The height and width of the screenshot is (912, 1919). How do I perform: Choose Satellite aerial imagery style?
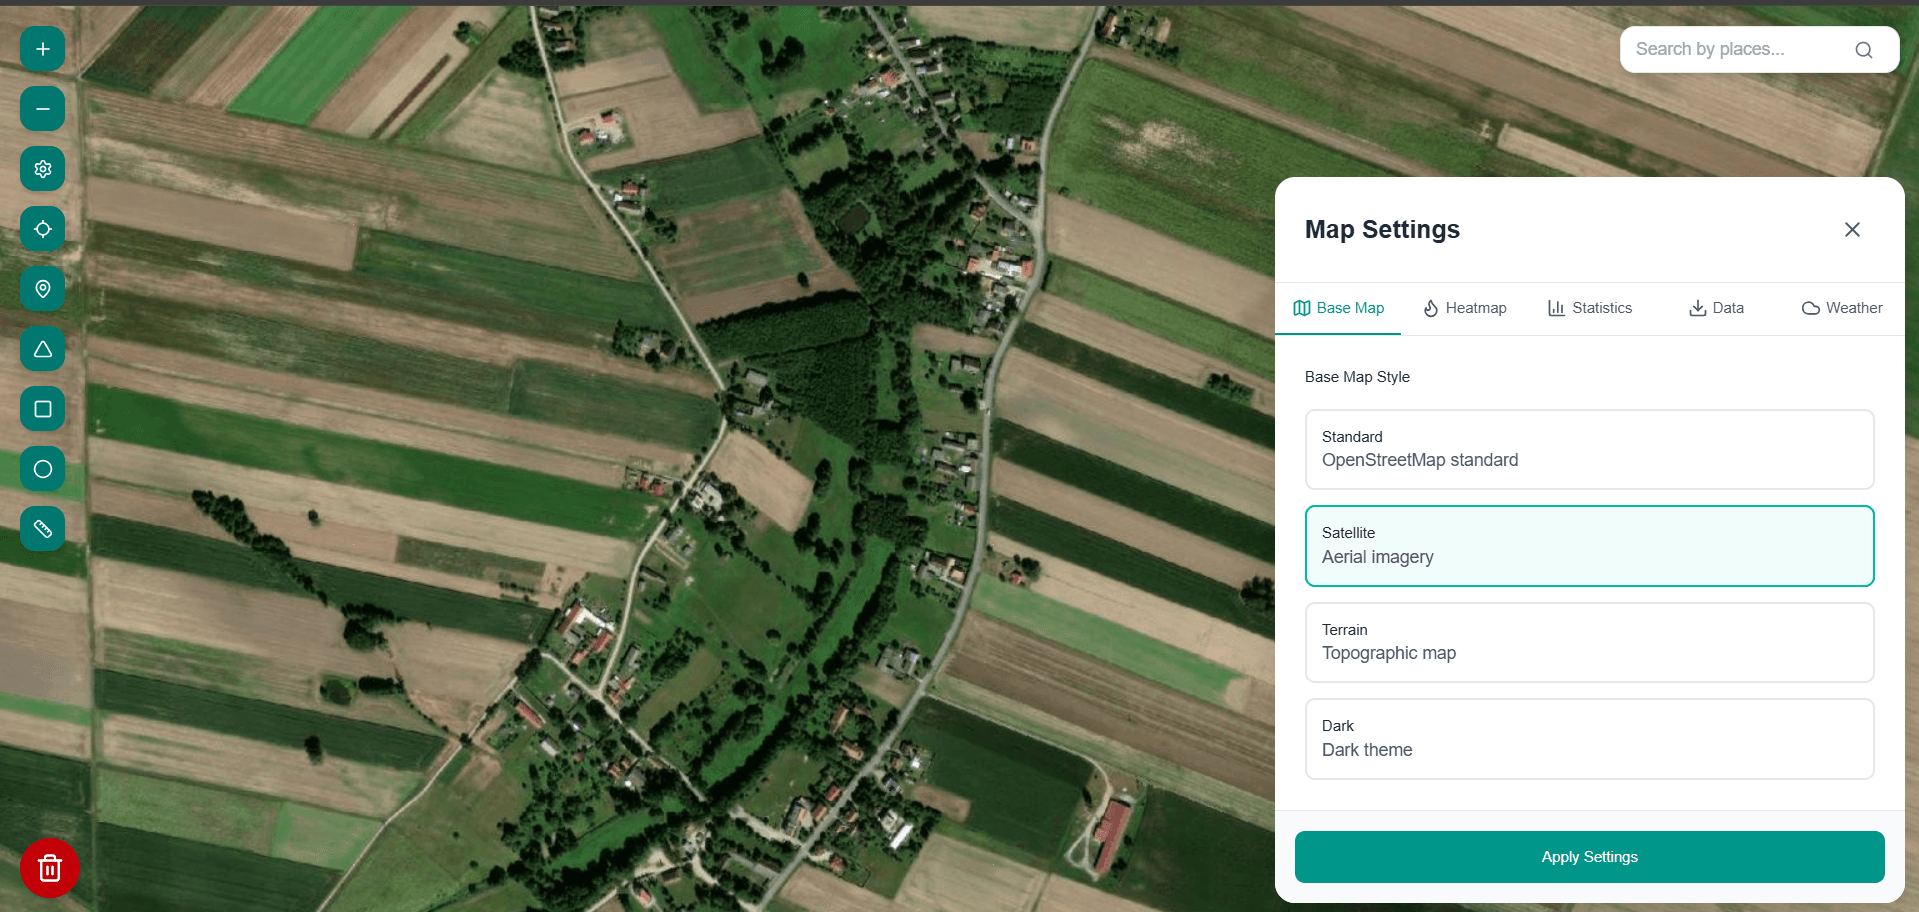coord(1590,546)
